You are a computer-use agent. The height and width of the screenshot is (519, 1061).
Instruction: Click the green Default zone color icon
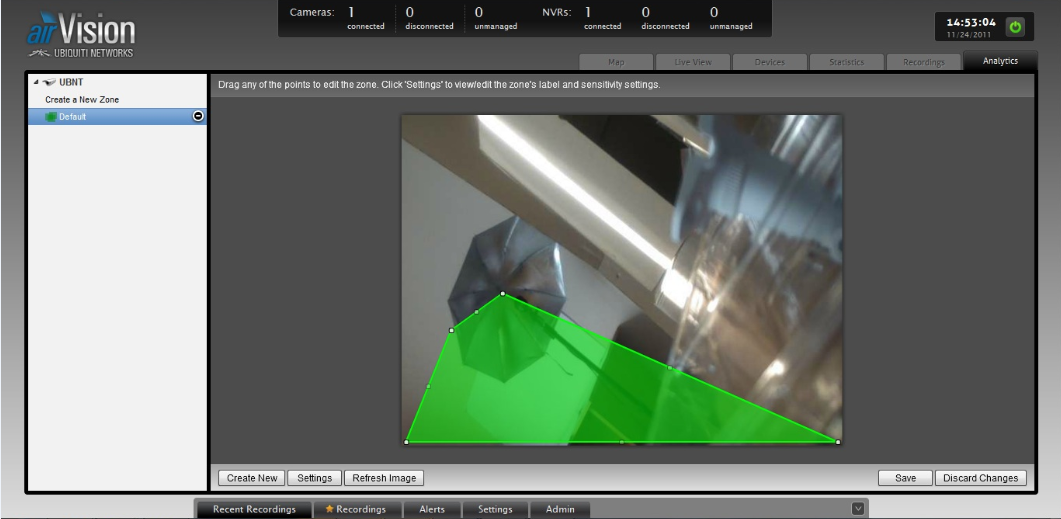49,117
